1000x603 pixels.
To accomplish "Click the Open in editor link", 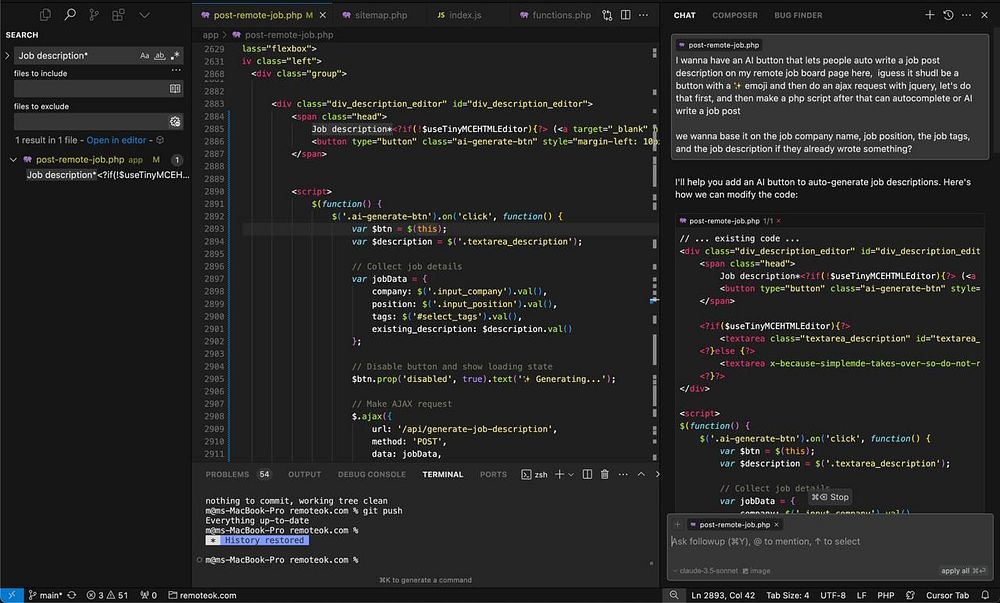I will click(116, 140).
